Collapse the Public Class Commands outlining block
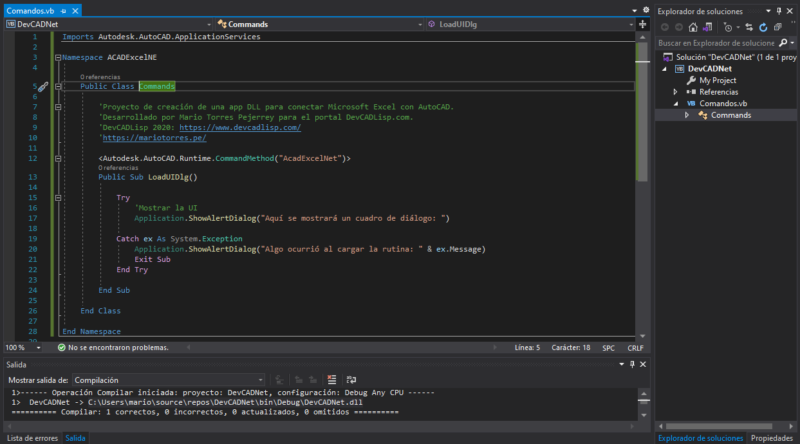Viewport: 800px width, 444px height. 58,87
